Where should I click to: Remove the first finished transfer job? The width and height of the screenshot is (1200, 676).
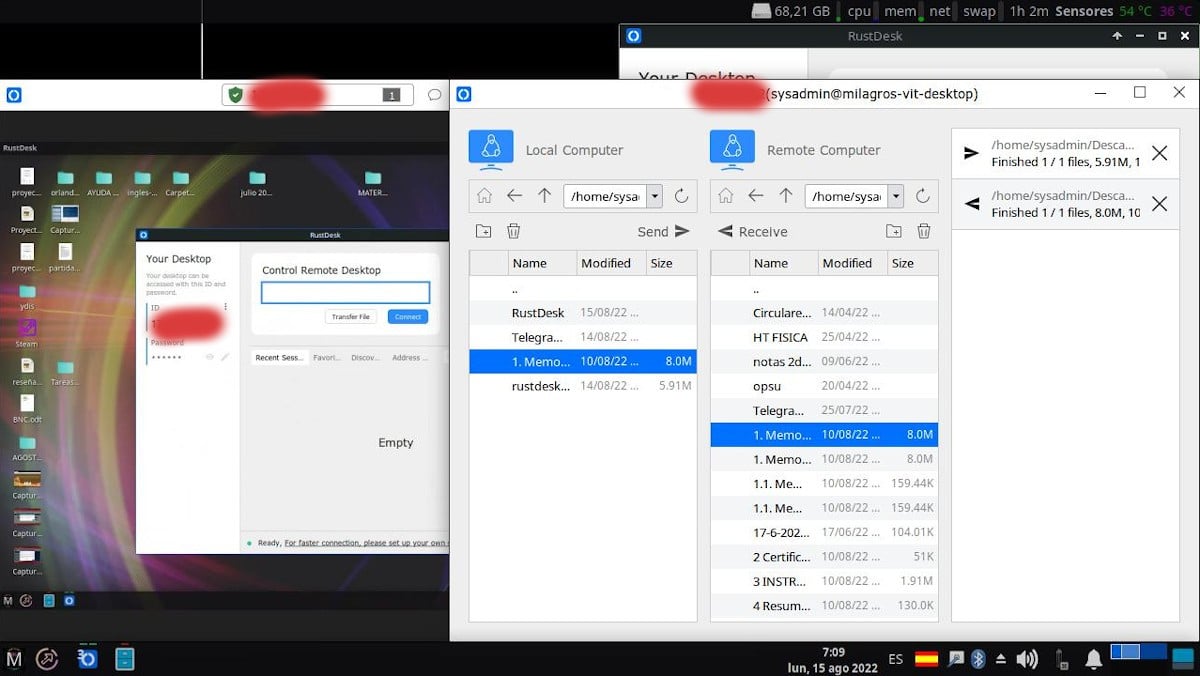1159,153
